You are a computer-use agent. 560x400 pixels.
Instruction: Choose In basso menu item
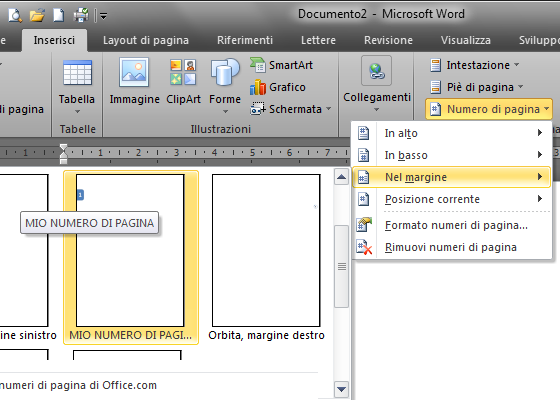click(x=452, y=155)
